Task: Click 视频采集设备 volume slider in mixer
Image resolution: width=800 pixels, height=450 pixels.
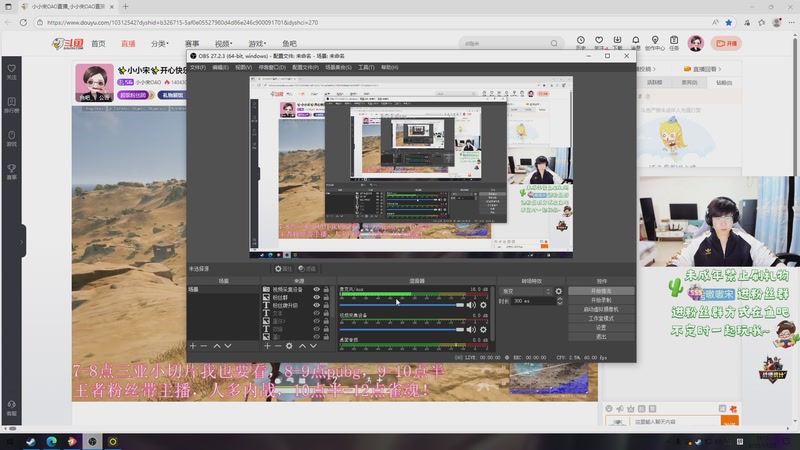Action: tap(402, 330)
